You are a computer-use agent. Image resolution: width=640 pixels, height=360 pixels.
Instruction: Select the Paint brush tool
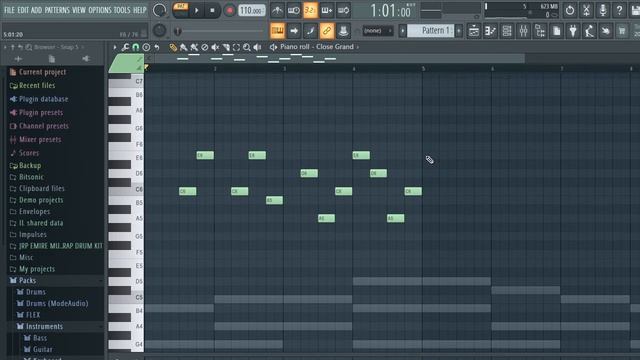pyautogui.click(x=183, y=47)
